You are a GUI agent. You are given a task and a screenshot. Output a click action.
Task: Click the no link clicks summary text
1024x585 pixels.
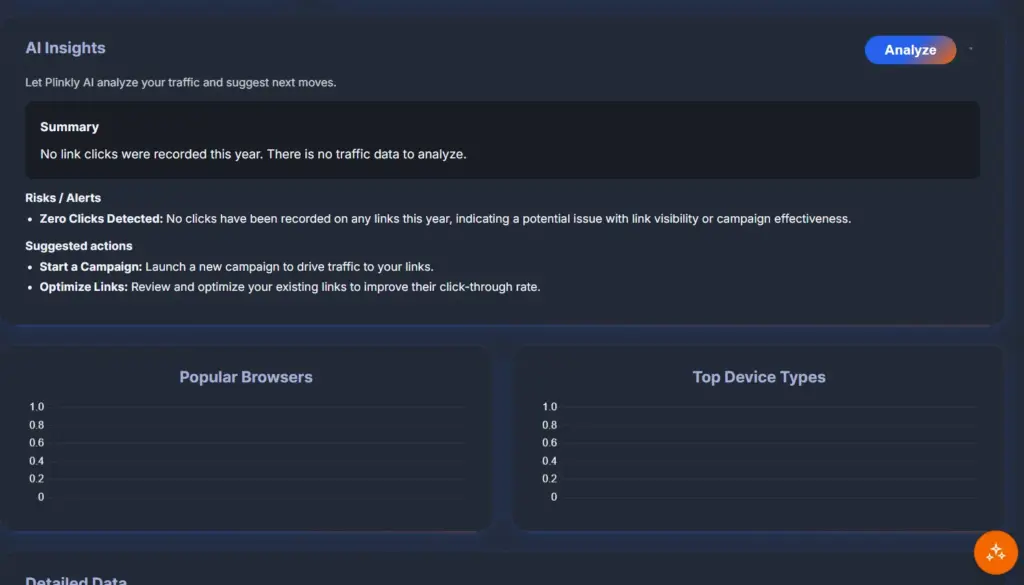(253, 155)
